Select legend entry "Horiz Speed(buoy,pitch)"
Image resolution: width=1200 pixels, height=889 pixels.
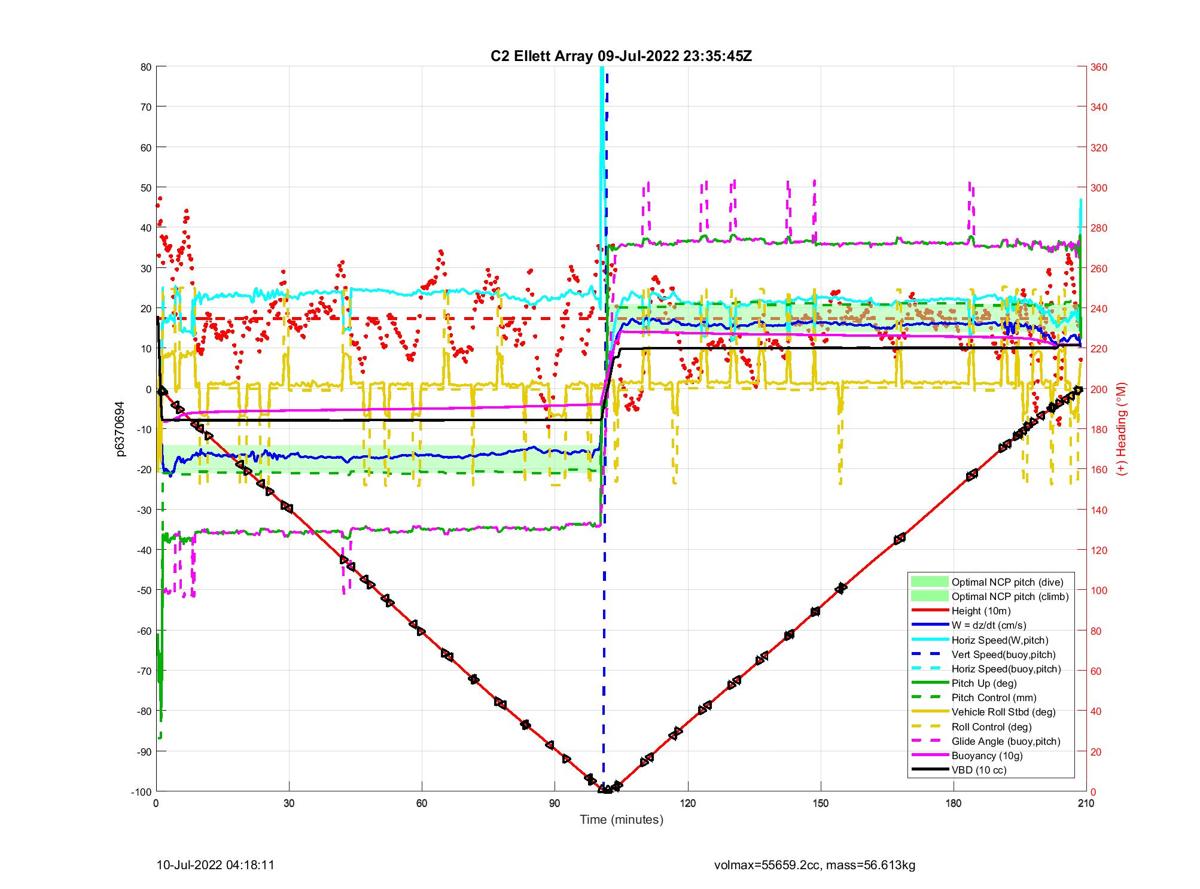(1006, 669)
